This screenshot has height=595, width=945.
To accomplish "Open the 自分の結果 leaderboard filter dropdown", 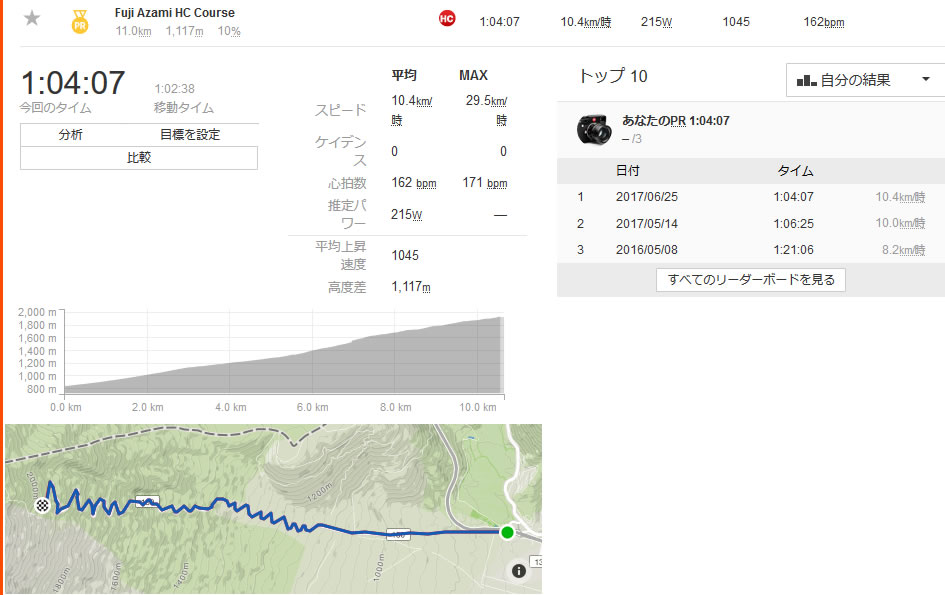I will click(x=864, y=80).
